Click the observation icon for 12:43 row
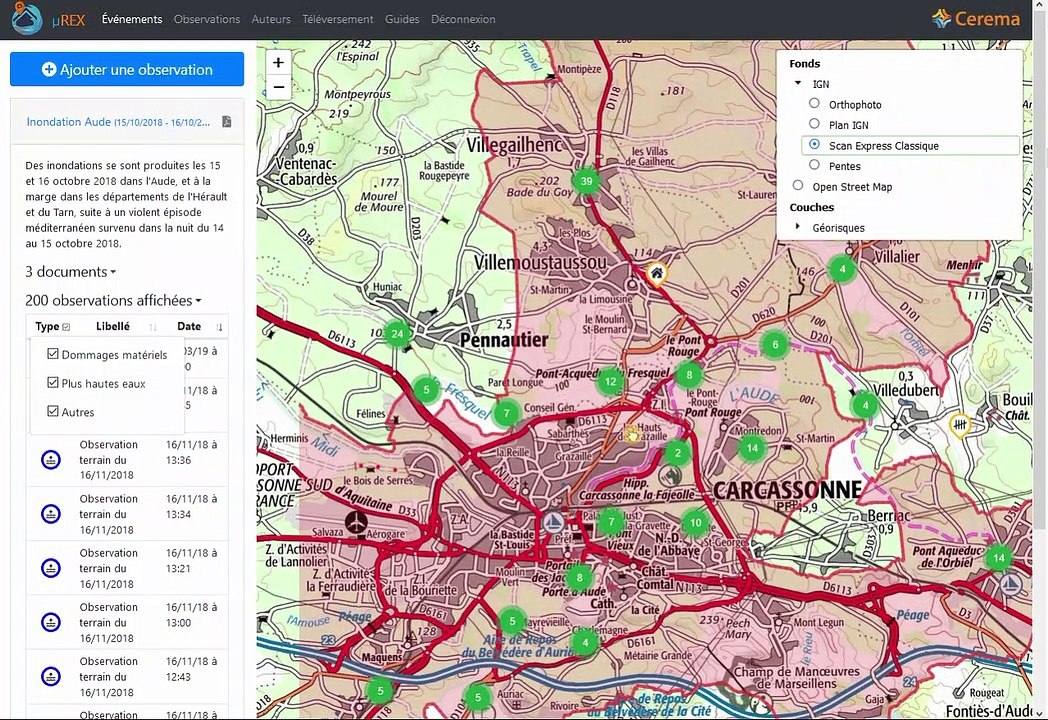The image size is (1048, 720). pos(51,676)
